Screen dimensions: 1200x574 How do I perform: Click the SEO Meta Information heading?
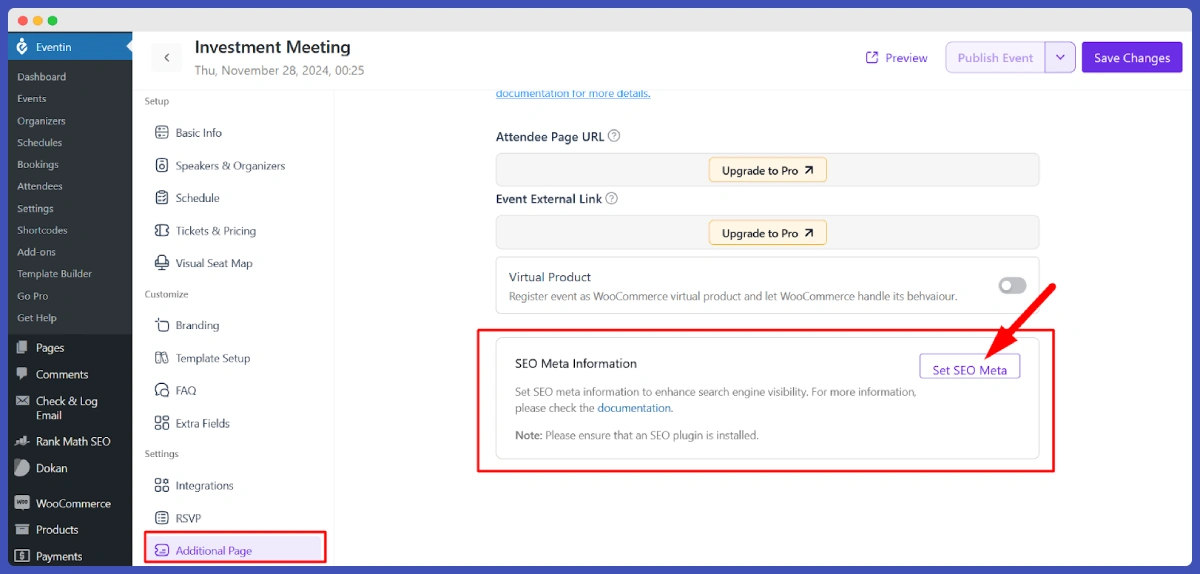(x=576, y=364)
